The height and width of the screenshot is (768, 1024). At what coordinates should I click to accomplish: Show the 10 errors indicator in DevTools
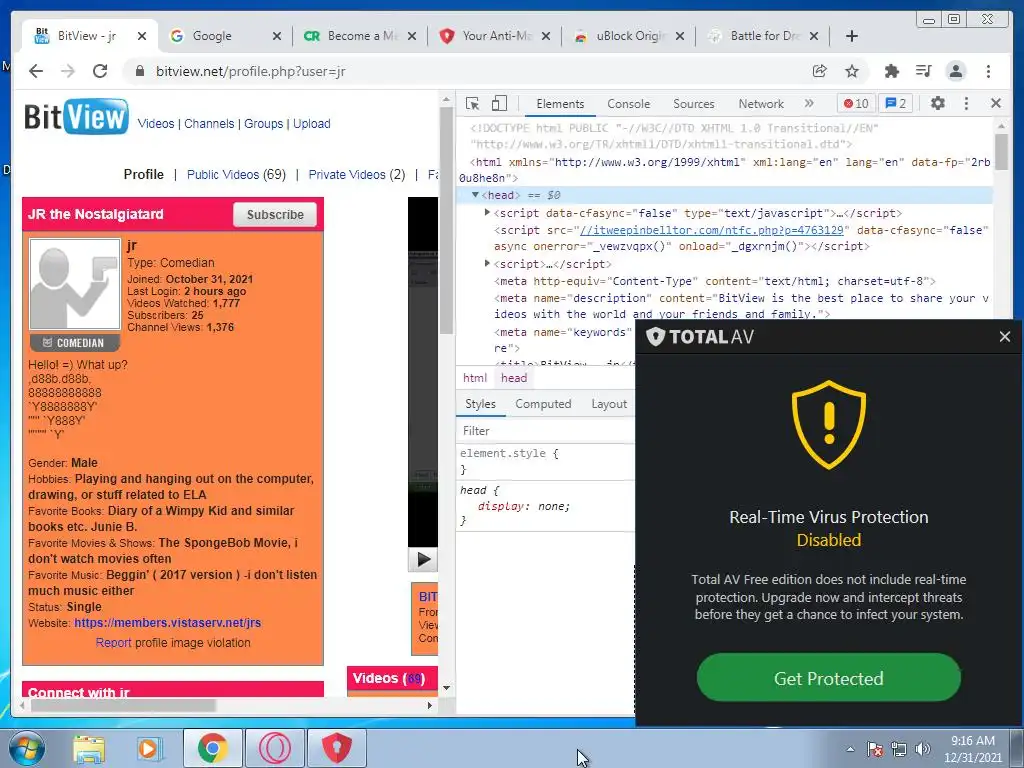point(856,103)
